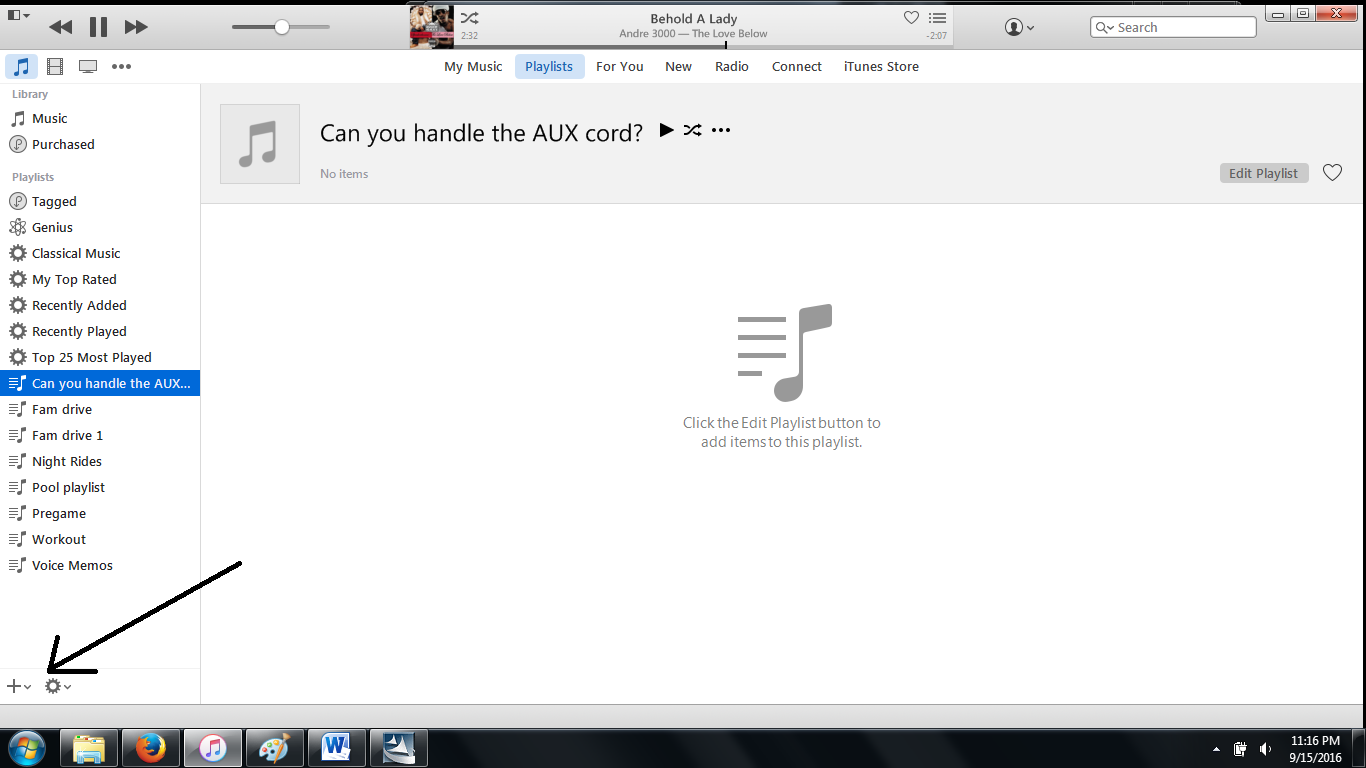Play the AUX cord playlist
This screenshot has width=1366, height=768.
pyautogui.click(x=666, y=130)
